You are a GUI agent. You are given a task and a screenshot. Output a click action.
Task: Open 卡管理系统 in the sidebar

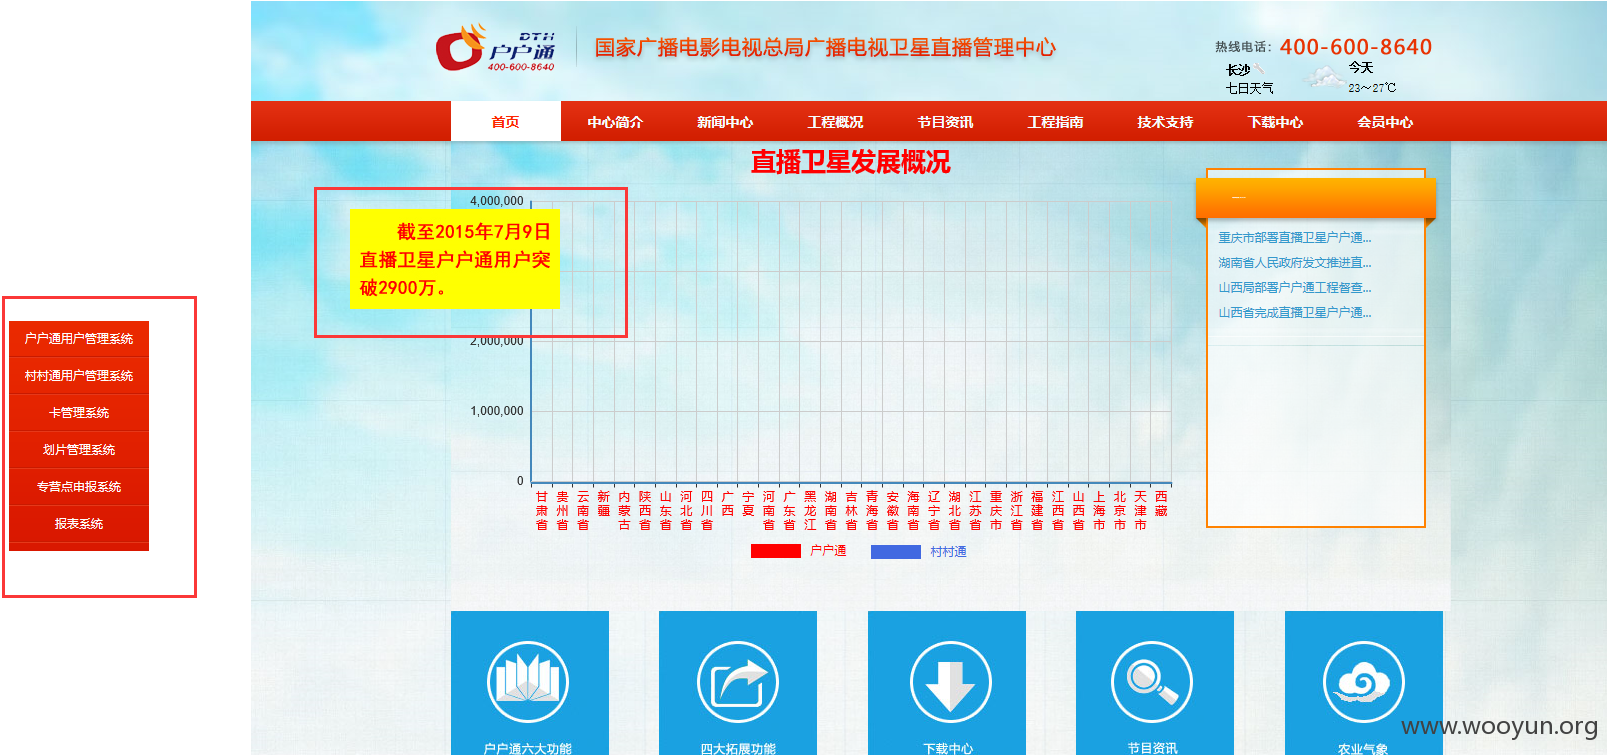tap(79, 413)
